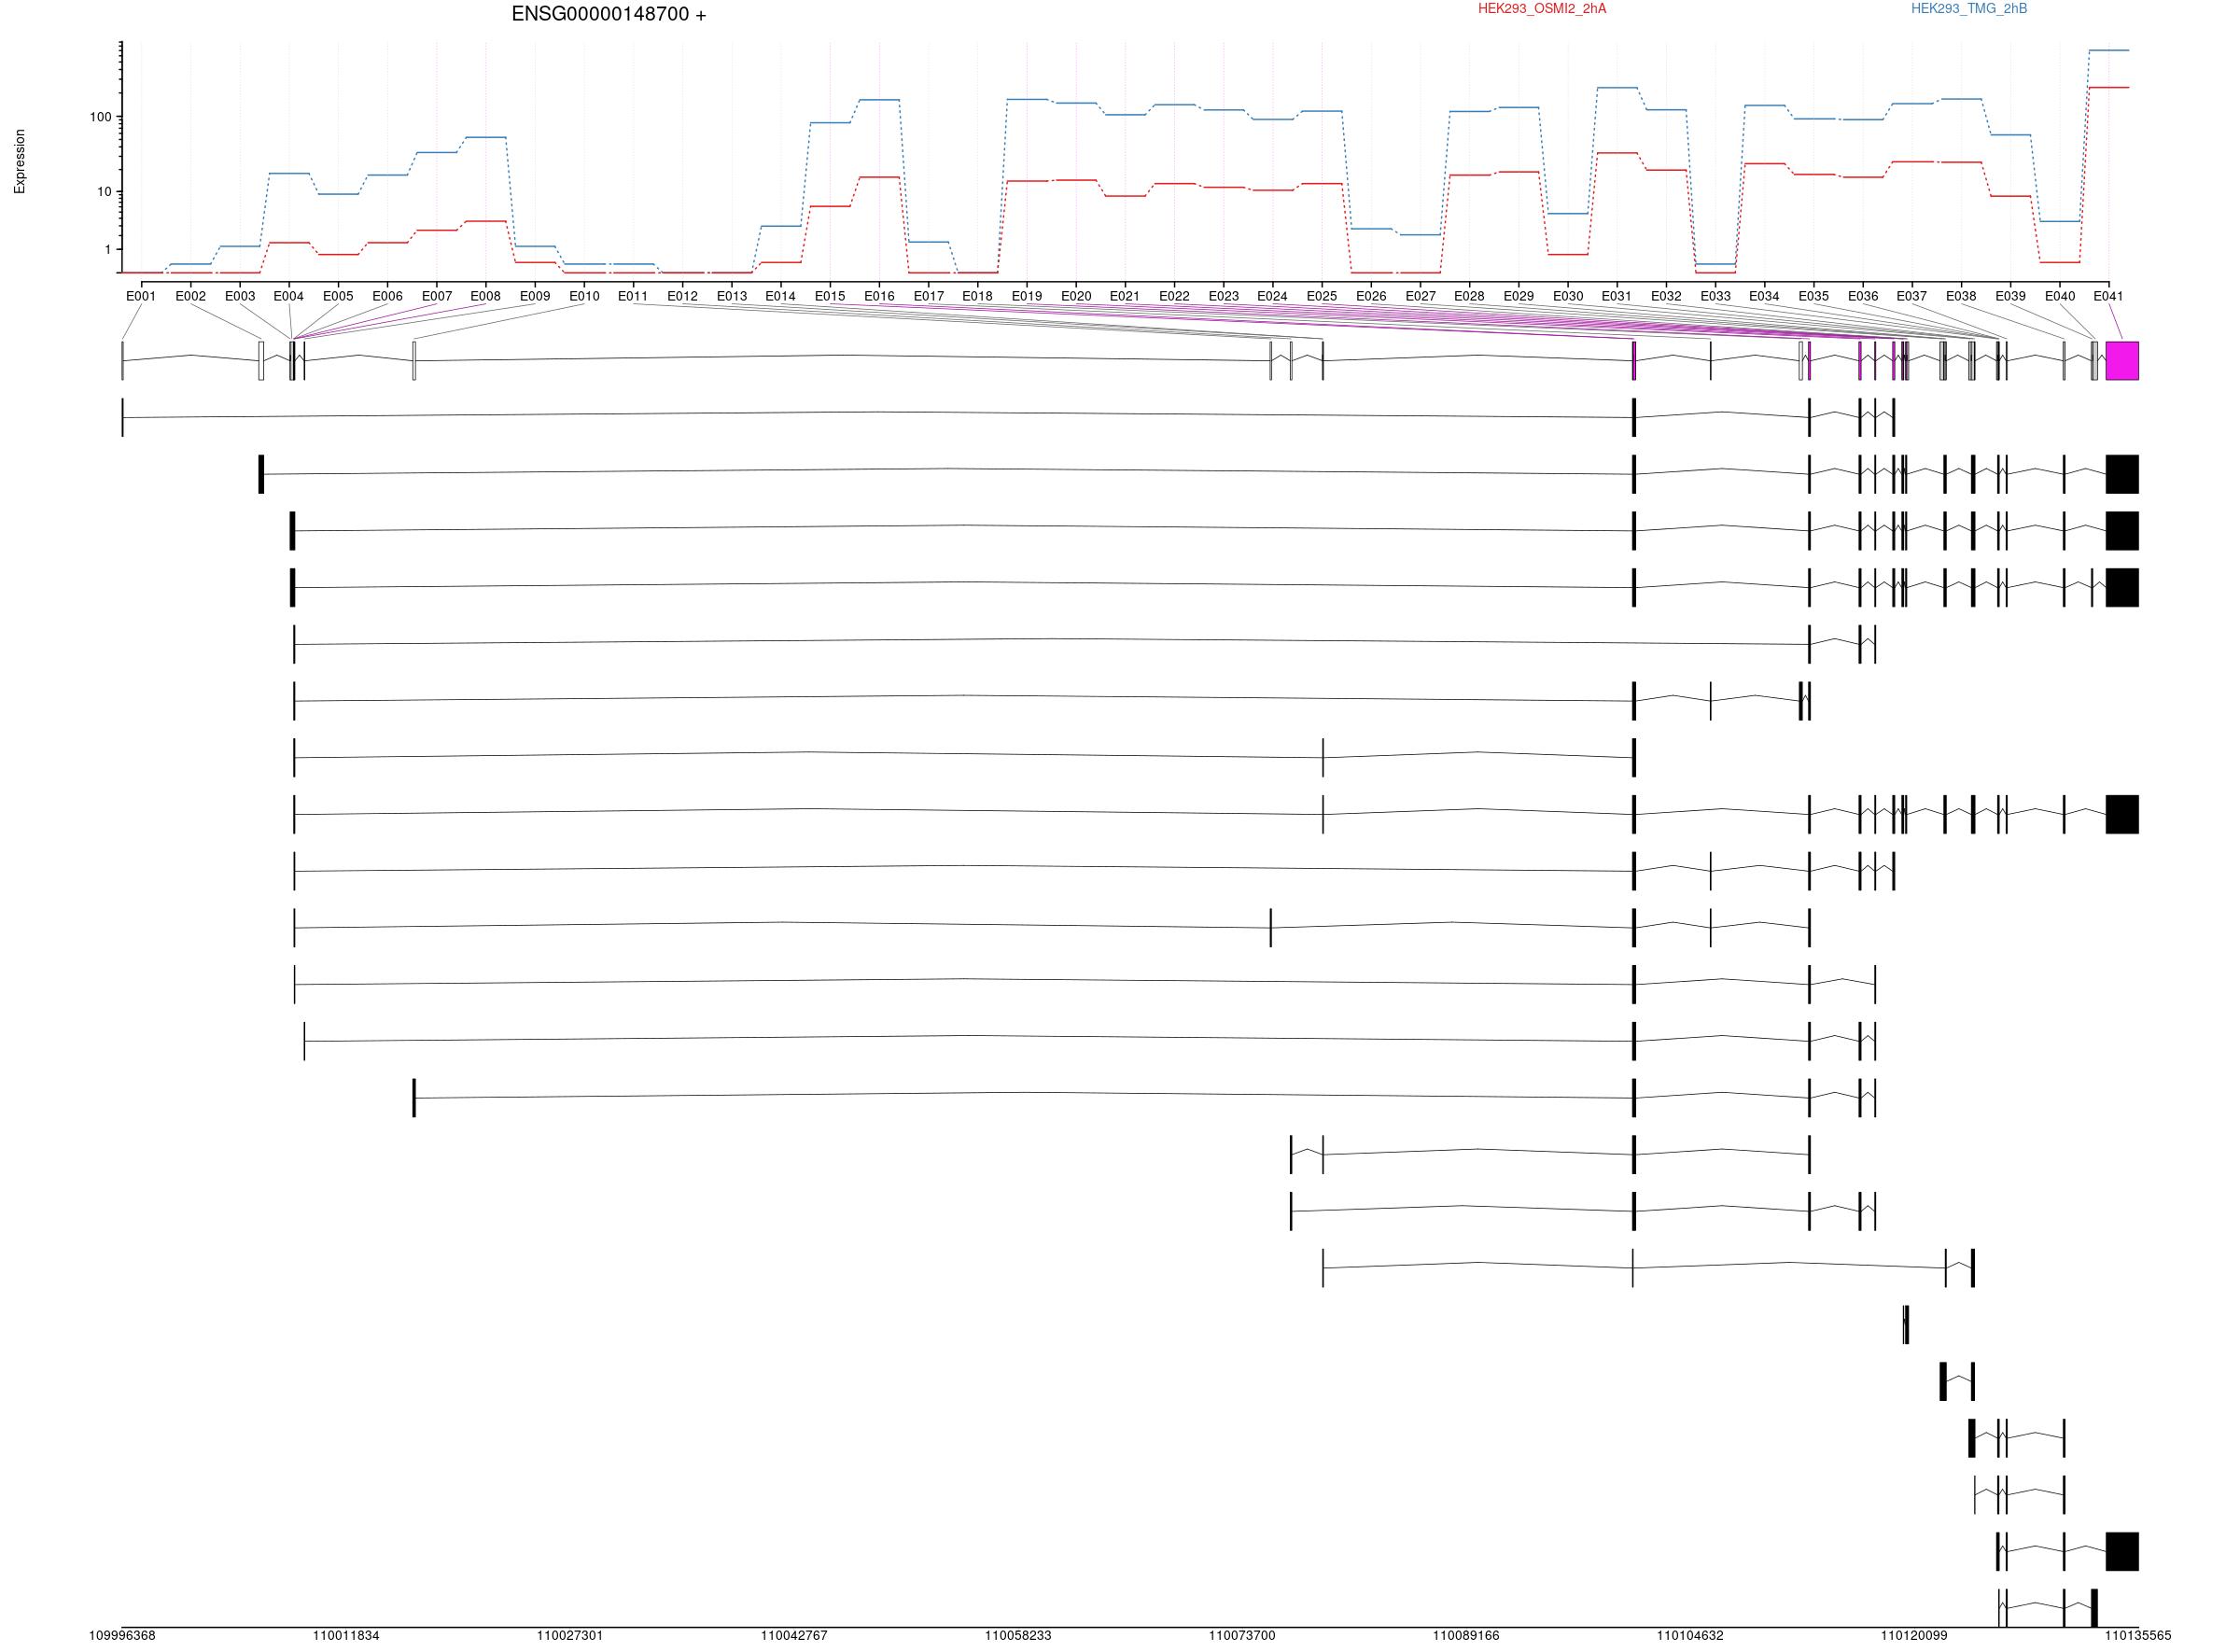Click exon label E041
2240x1652 pixels.
pos(2109,296)
